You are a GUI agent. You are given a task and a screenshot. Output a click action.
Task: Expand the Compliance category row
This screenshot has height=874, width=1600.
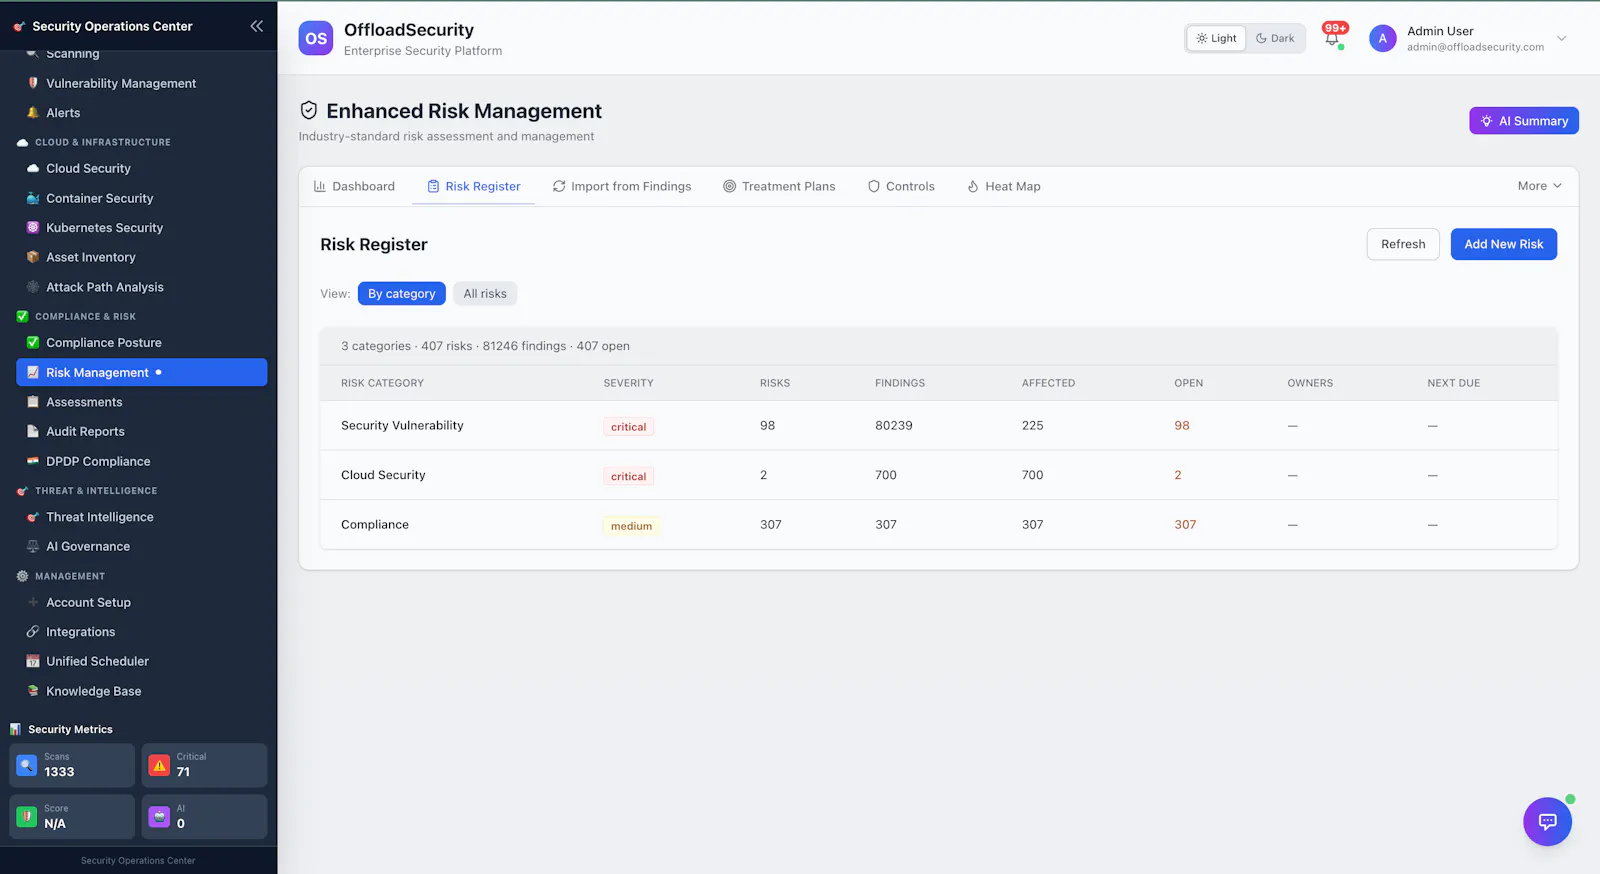click(x=938, y=524)
